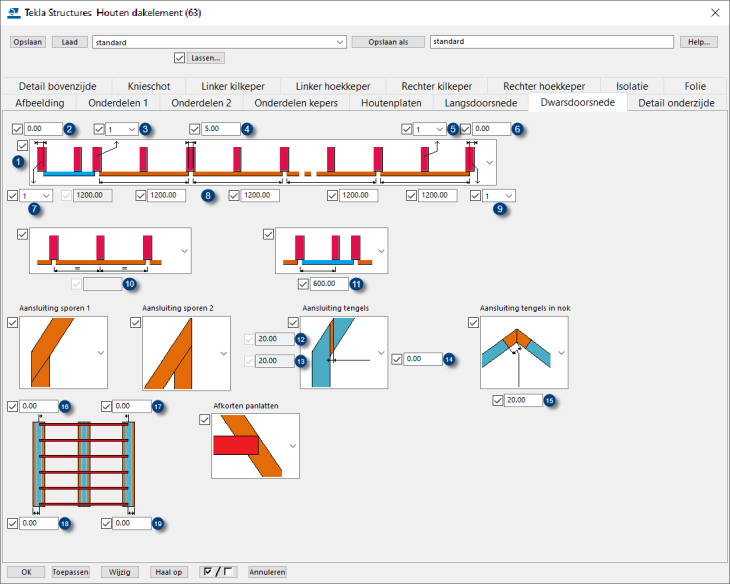Uncheck the checkbox beside the 600.00 field
730x584 pixels.
pyautogui.click(x=304, y=284)
